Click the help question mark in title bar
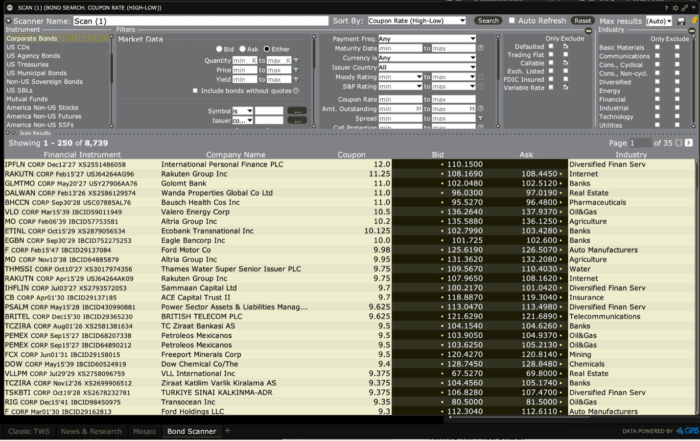This screenshot has height=441, width=700. pyautogui.click(x=667, y=8)
